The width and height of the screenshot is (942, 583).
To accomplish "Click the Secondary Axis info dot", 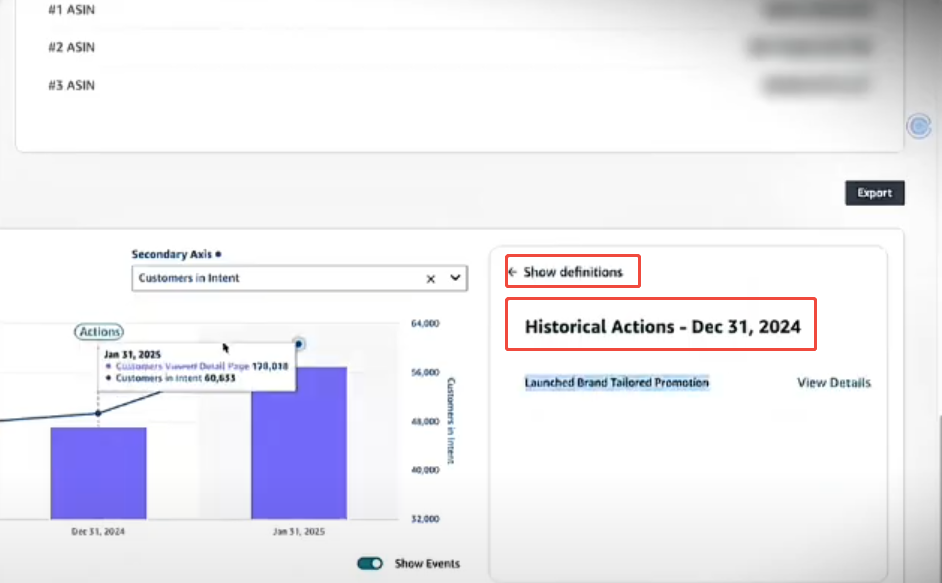I will pos(218,255).
